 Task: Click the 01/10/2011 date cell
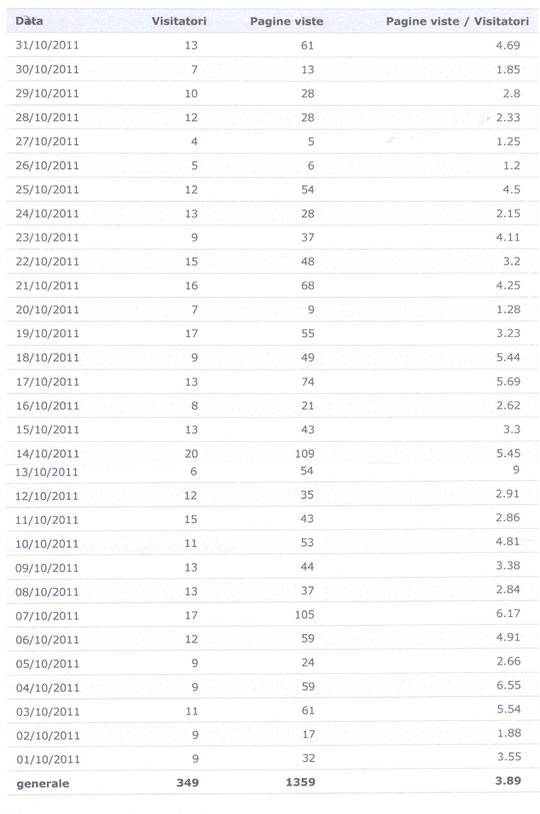click(x=48, y=759)
